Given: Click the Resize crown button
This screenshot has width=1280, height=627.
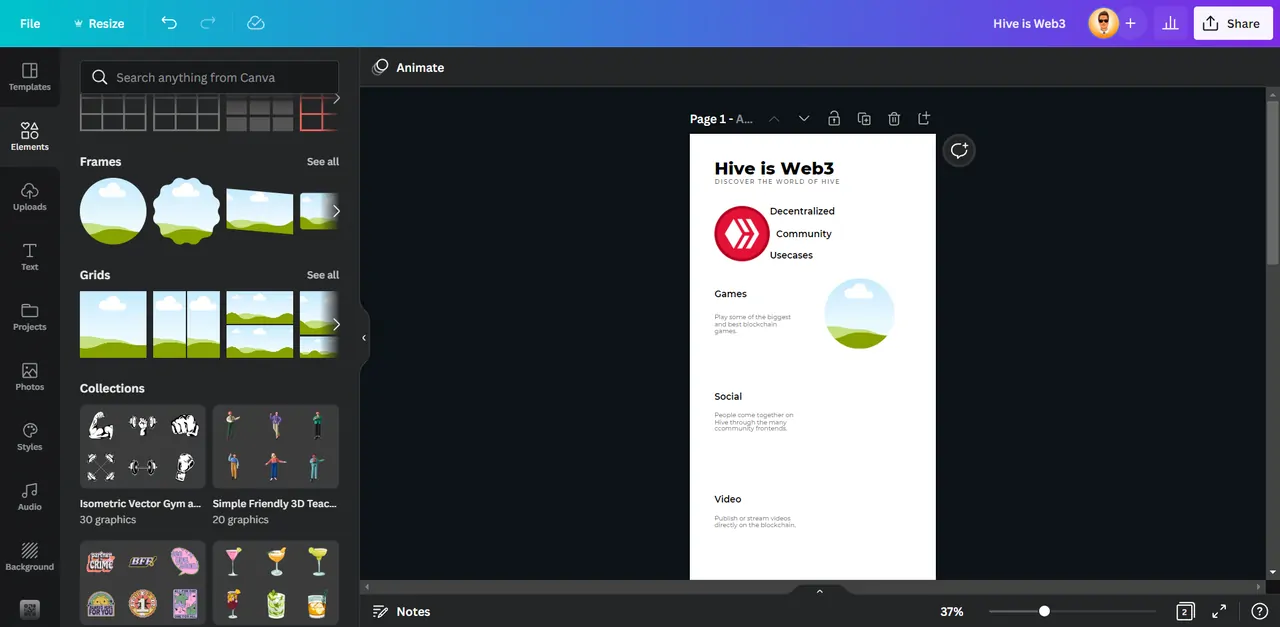Looking at the screenshot, I should [x=99, y=23].
